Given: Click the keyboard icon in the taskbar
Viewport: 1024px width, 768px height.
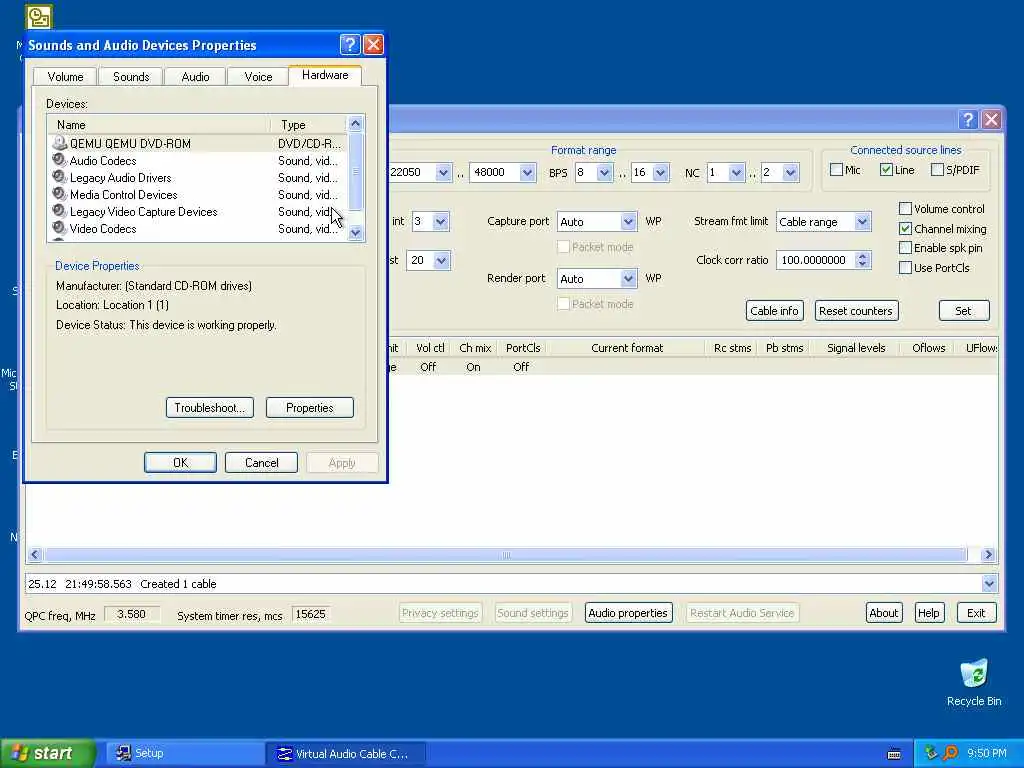Looking at the screenshot, I should 894,754.
